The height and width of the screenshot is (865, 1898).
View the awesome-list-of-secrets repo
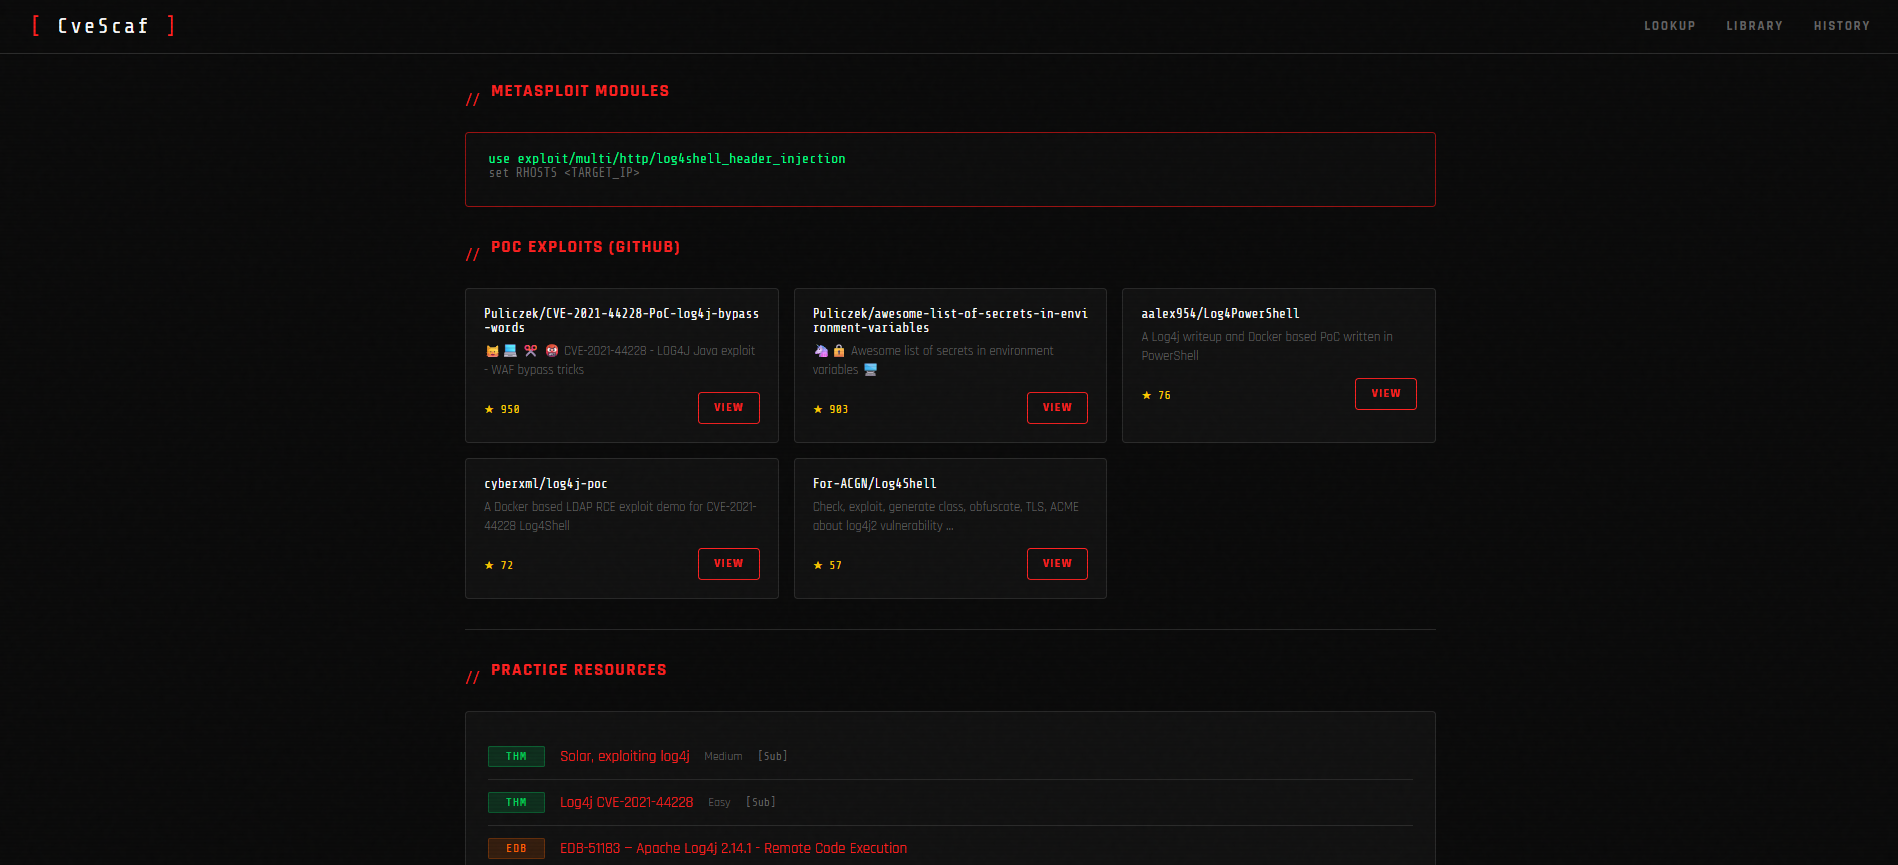pyautogui.click(x=1057, y=408)
